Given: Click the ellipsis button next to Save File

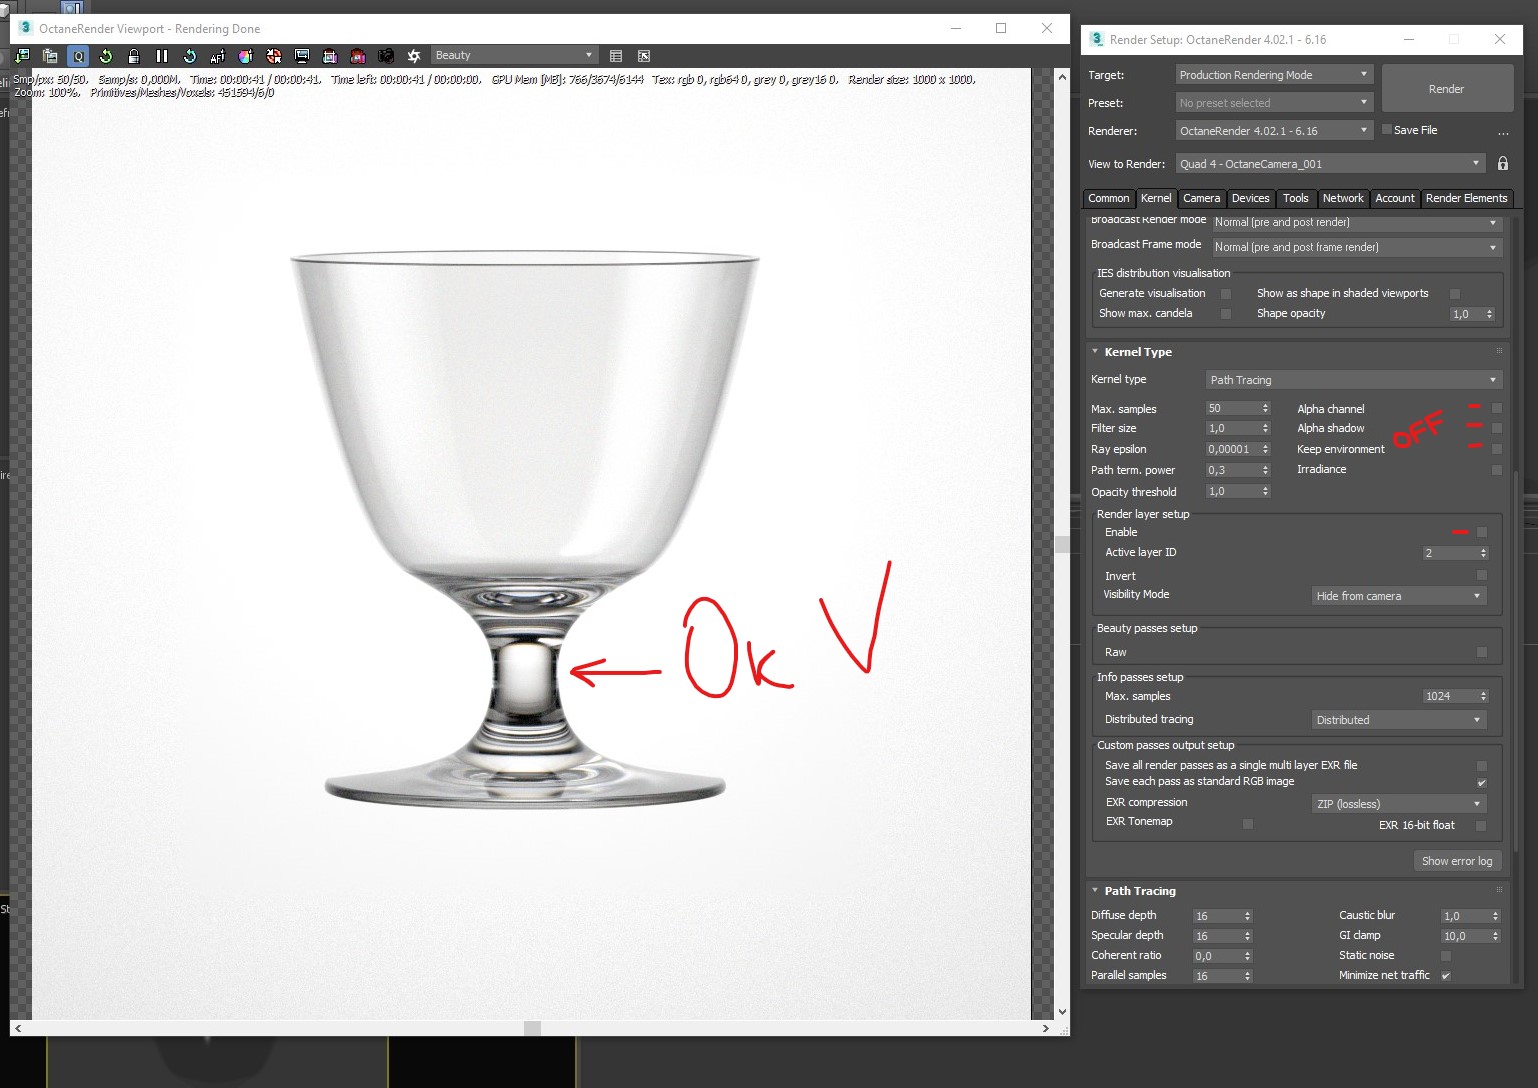Looking at the screenshot, I should click(x=1503, y=131).
